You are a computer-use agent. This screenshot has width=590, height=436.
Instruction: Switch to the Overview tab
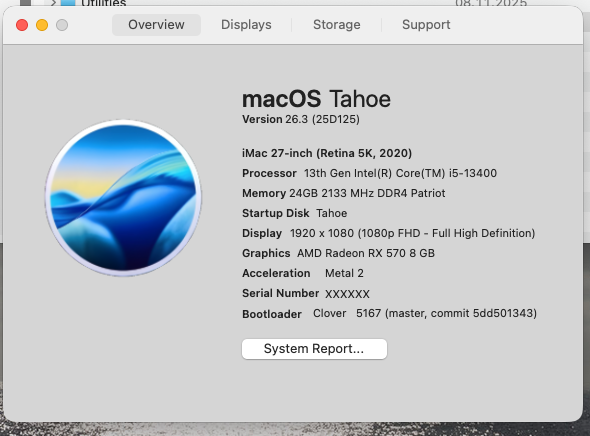coord(156,25)
